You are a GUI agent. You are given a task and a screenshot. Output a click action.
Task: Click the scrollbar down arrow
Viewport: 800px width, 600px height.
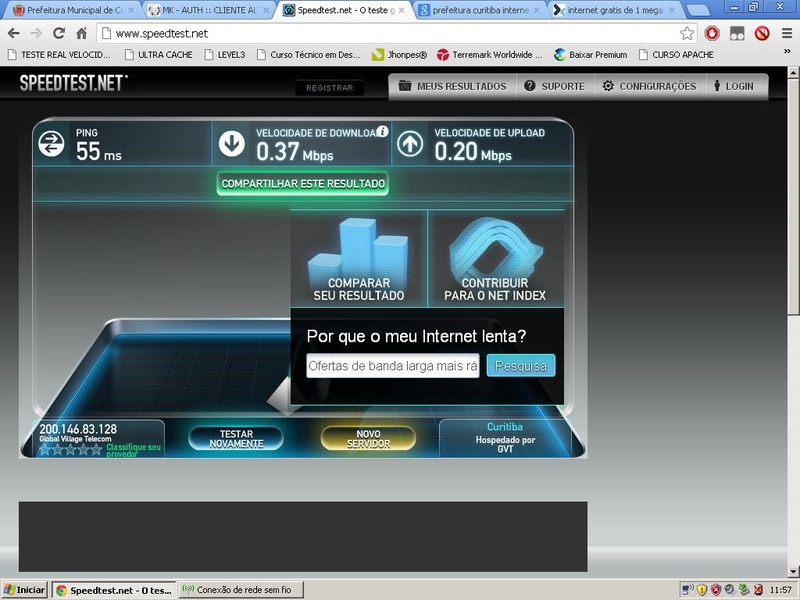pyautogui.click(x=793, y=572)
